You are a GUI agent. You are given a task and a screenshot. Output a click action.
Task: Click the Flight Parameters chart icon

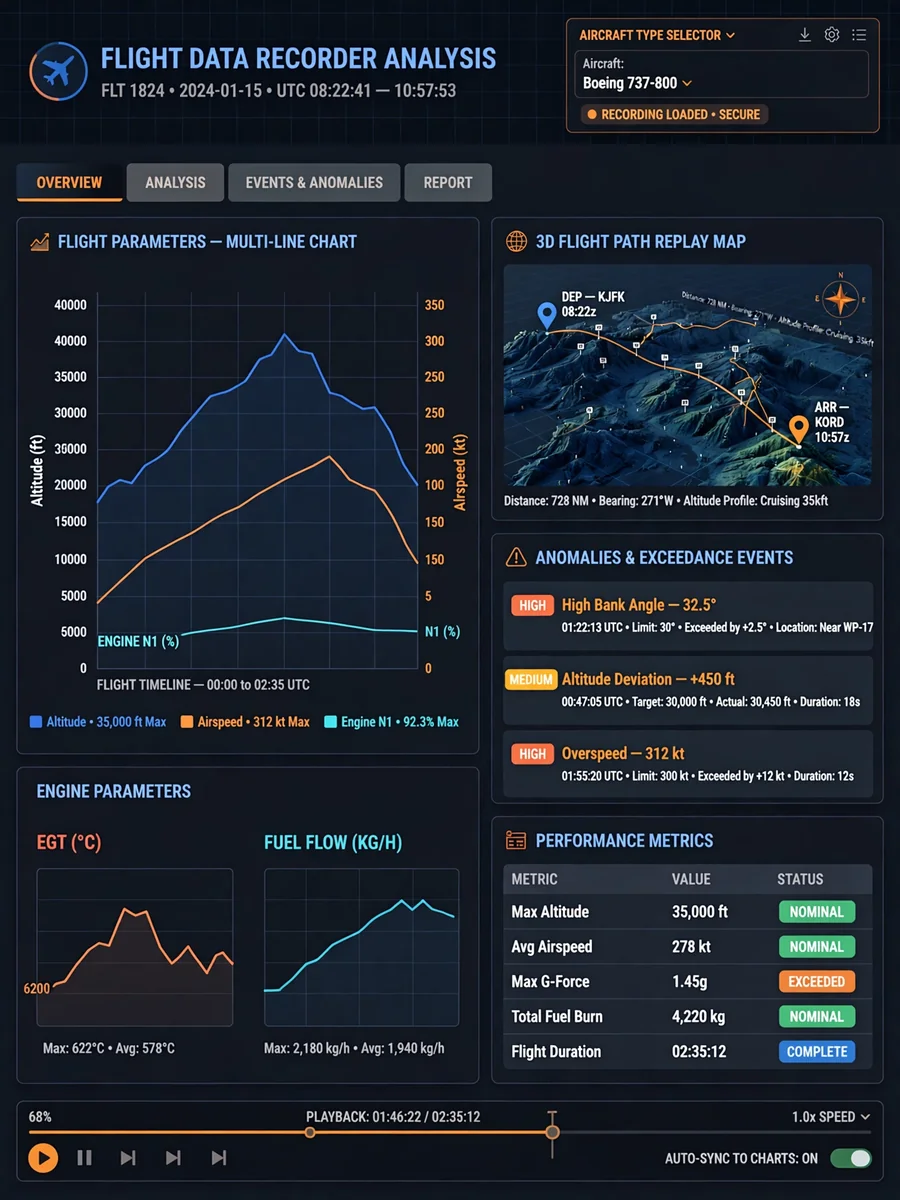tap(40, 242)
